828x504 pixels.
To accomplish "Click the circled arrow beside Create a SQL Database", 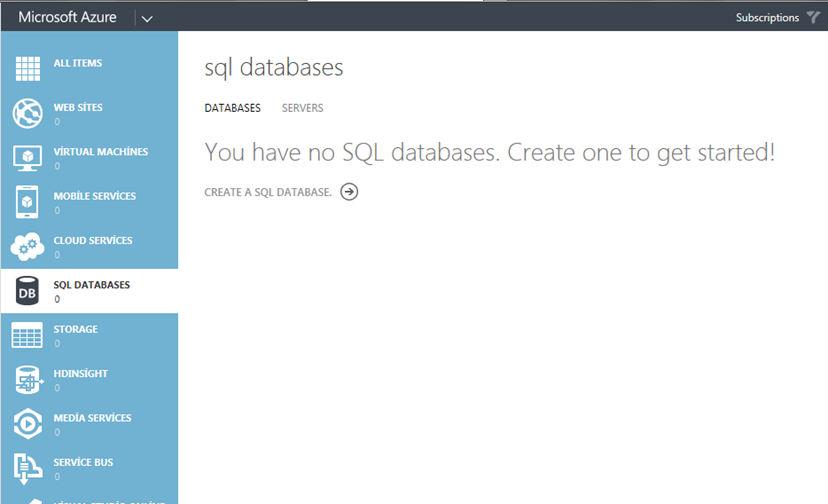I will click(349, 192).
